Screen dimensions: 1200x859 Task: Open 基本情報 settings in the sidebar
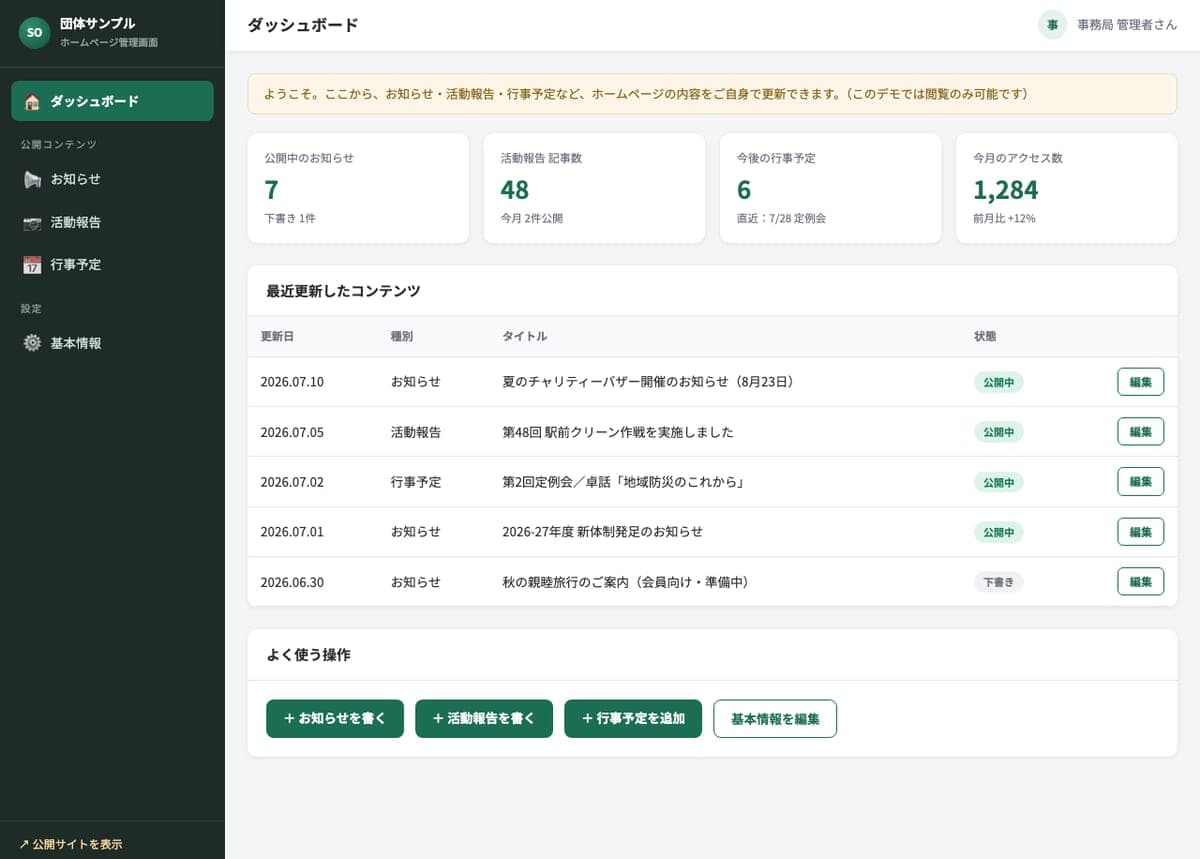click(112, 343)
